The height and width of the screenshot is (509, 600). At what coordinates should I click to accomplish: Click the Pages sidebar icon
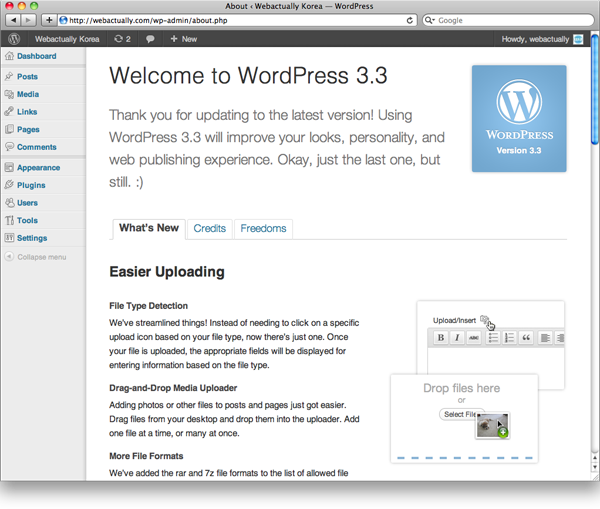[9, 129]
